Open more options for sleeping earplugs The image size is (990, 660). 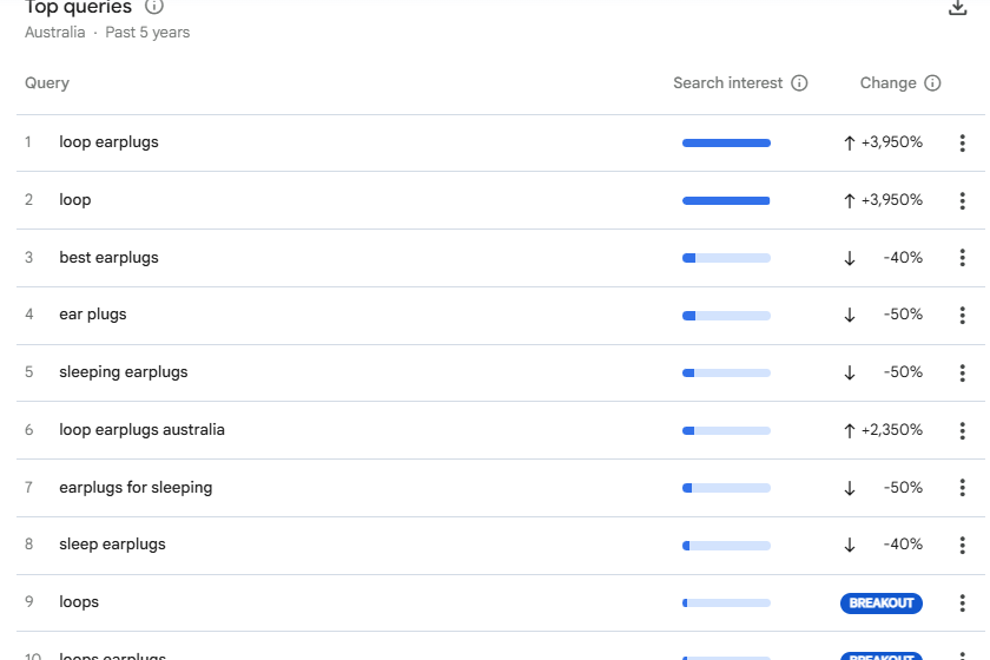pos(962,373)
